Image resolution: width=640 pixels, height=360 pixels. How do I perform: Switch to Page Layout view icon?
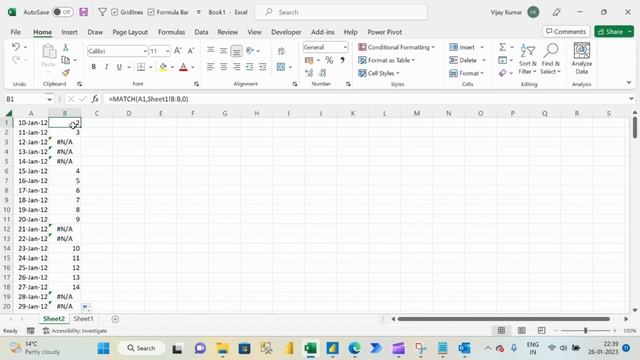pyautogui.click(x=521, y=331)
